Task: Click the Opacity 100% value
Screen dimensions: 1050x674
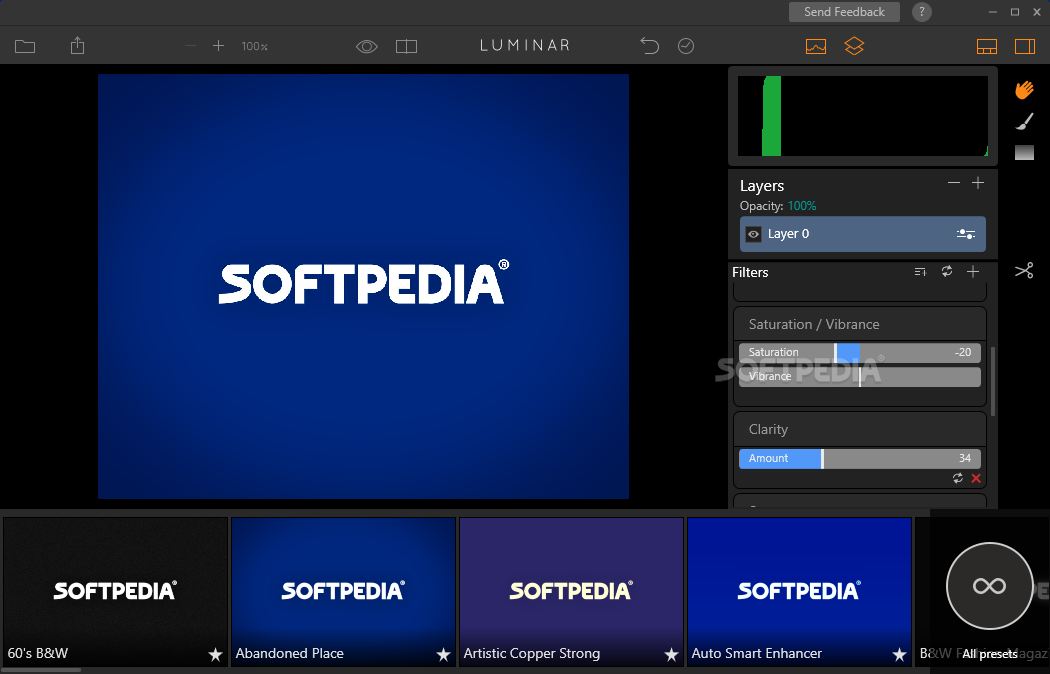Action: coord(802,205)
